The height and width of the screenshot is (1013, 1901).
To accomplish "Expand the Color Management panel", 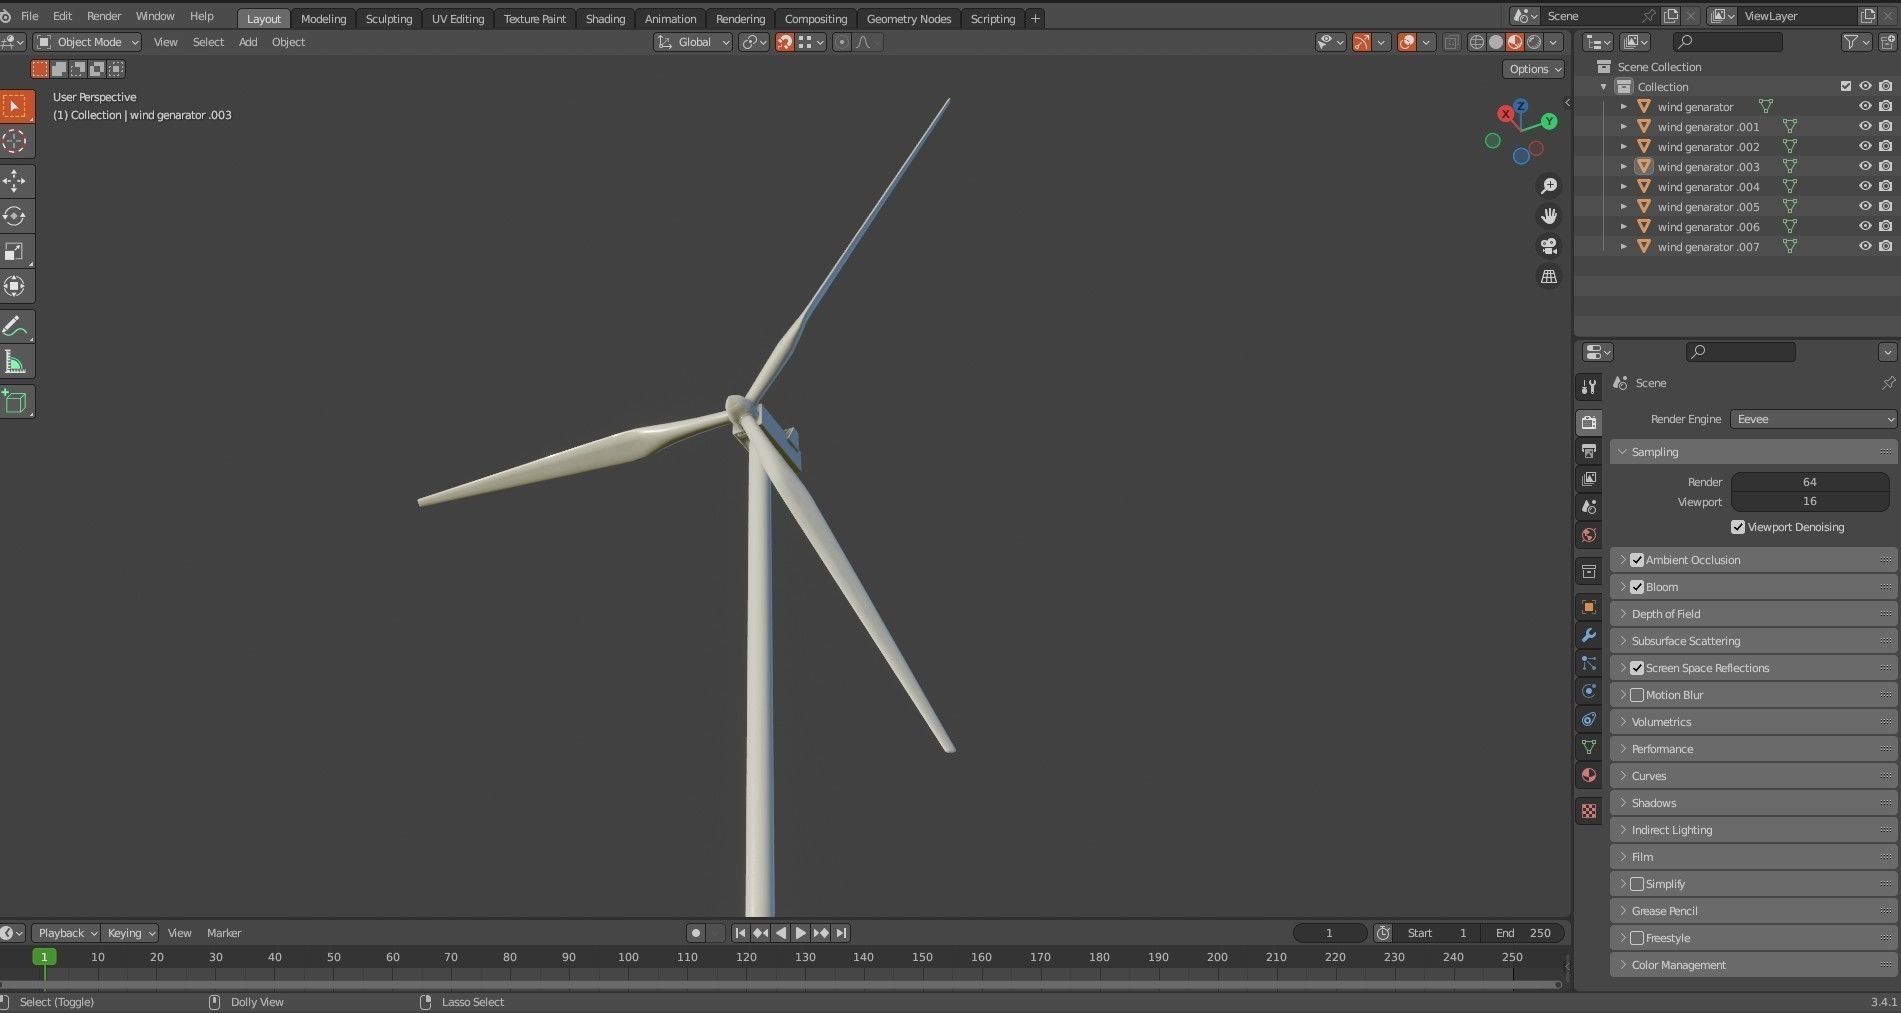I will coord(1754,965).
